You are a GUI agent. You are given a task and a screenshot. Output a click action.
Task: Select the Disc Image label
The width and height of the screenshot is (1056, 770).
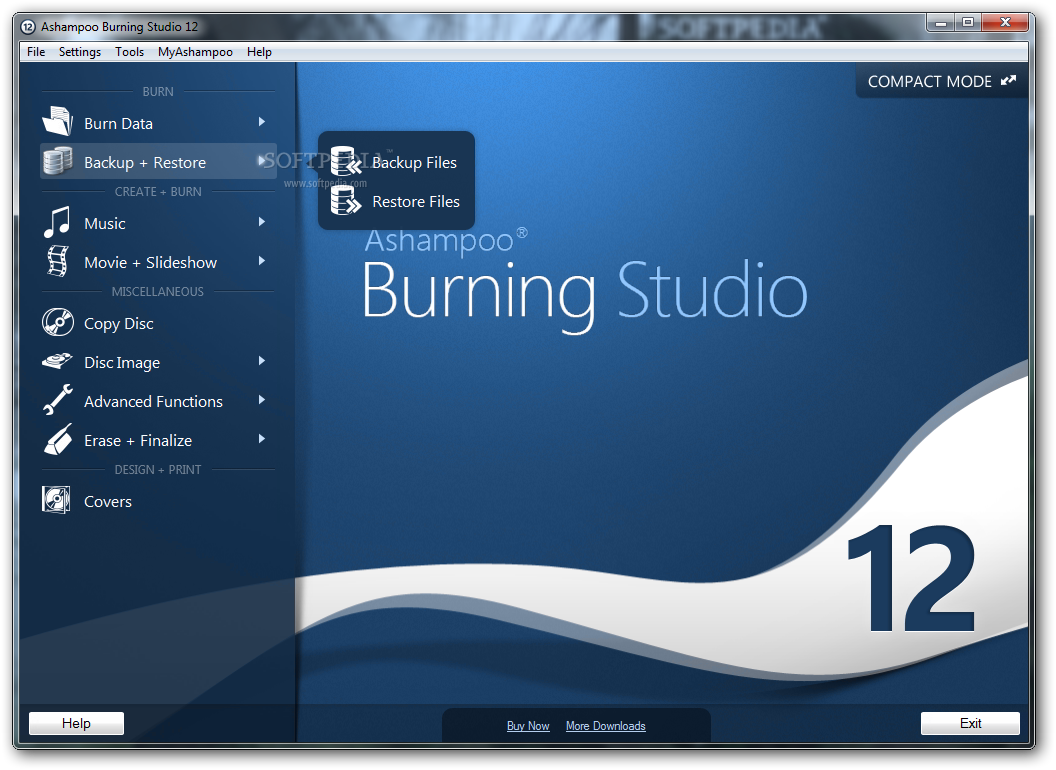pos(122,363)
